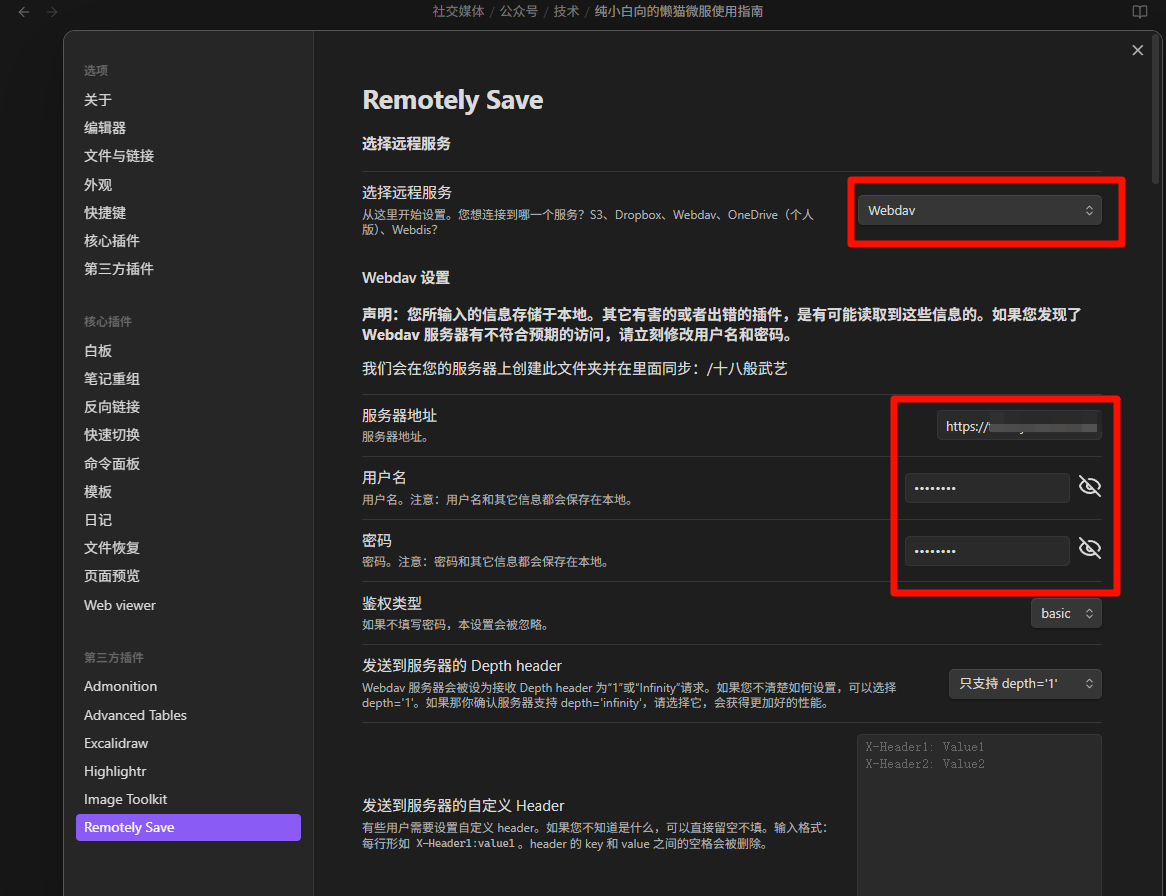Close the settings dialog with X
Screen dimensions: 1166x896
click(1137, 51)
